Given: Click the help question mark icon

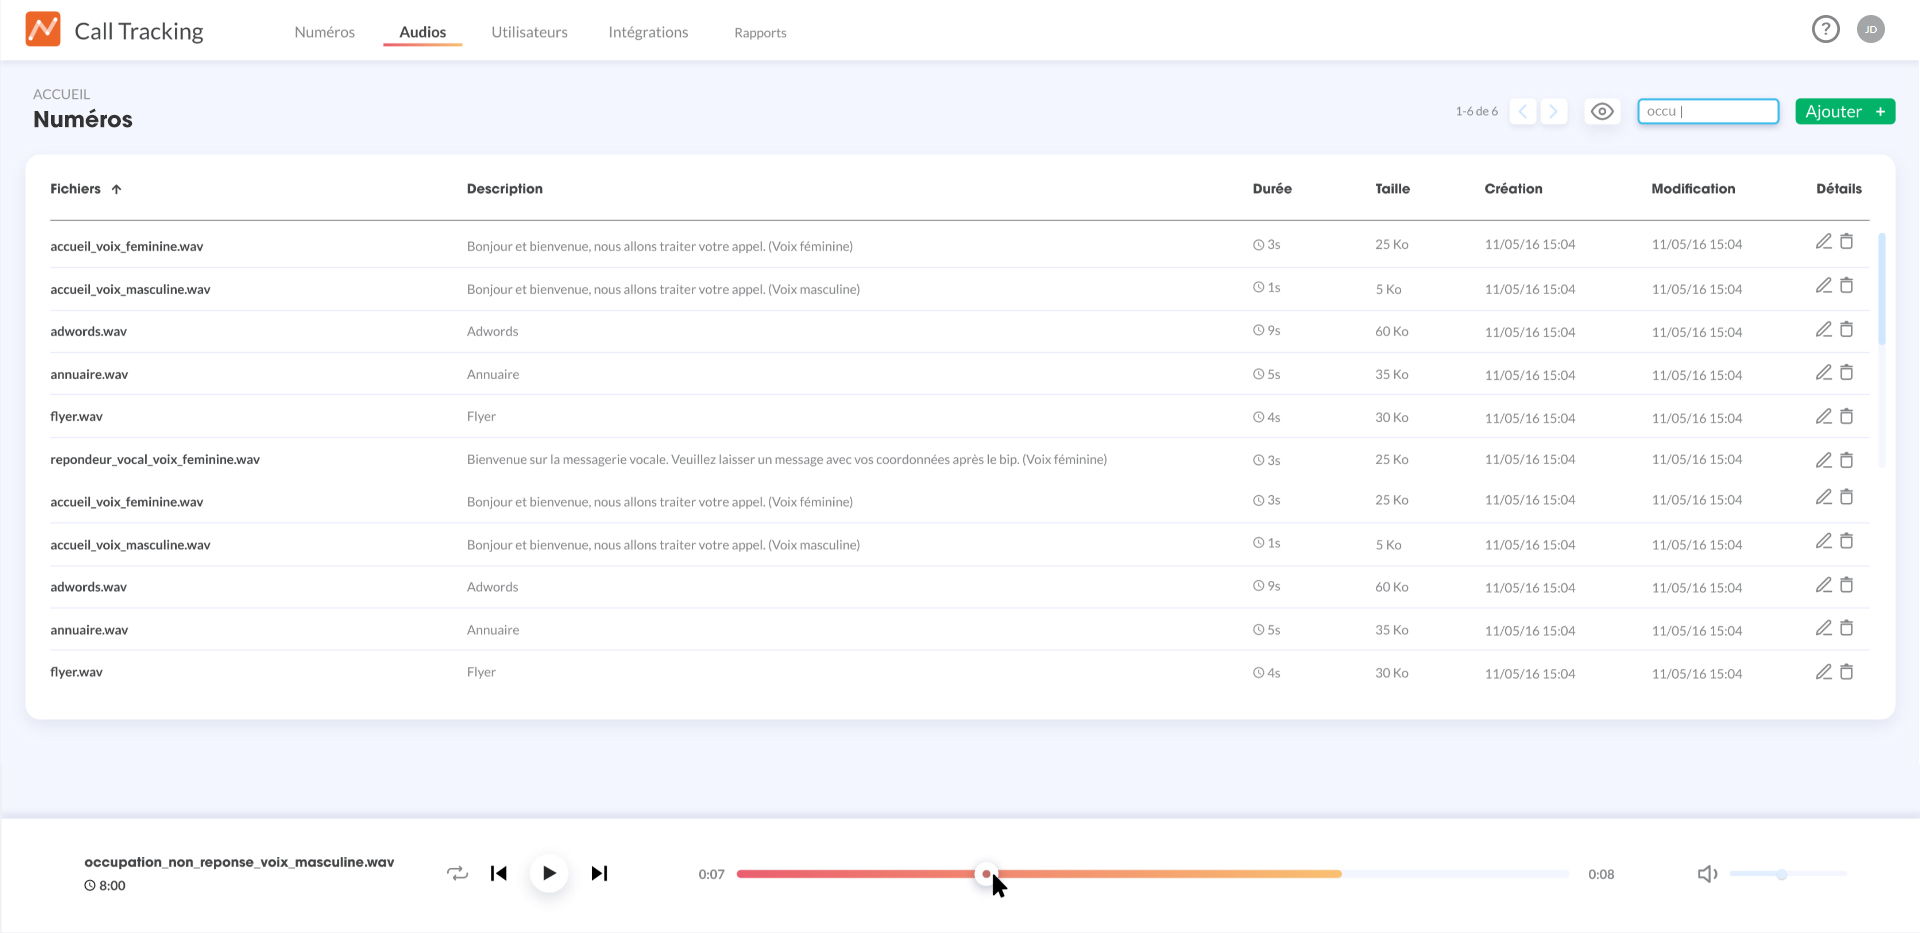Looking at the screenshot, I should coord(1825,30).
